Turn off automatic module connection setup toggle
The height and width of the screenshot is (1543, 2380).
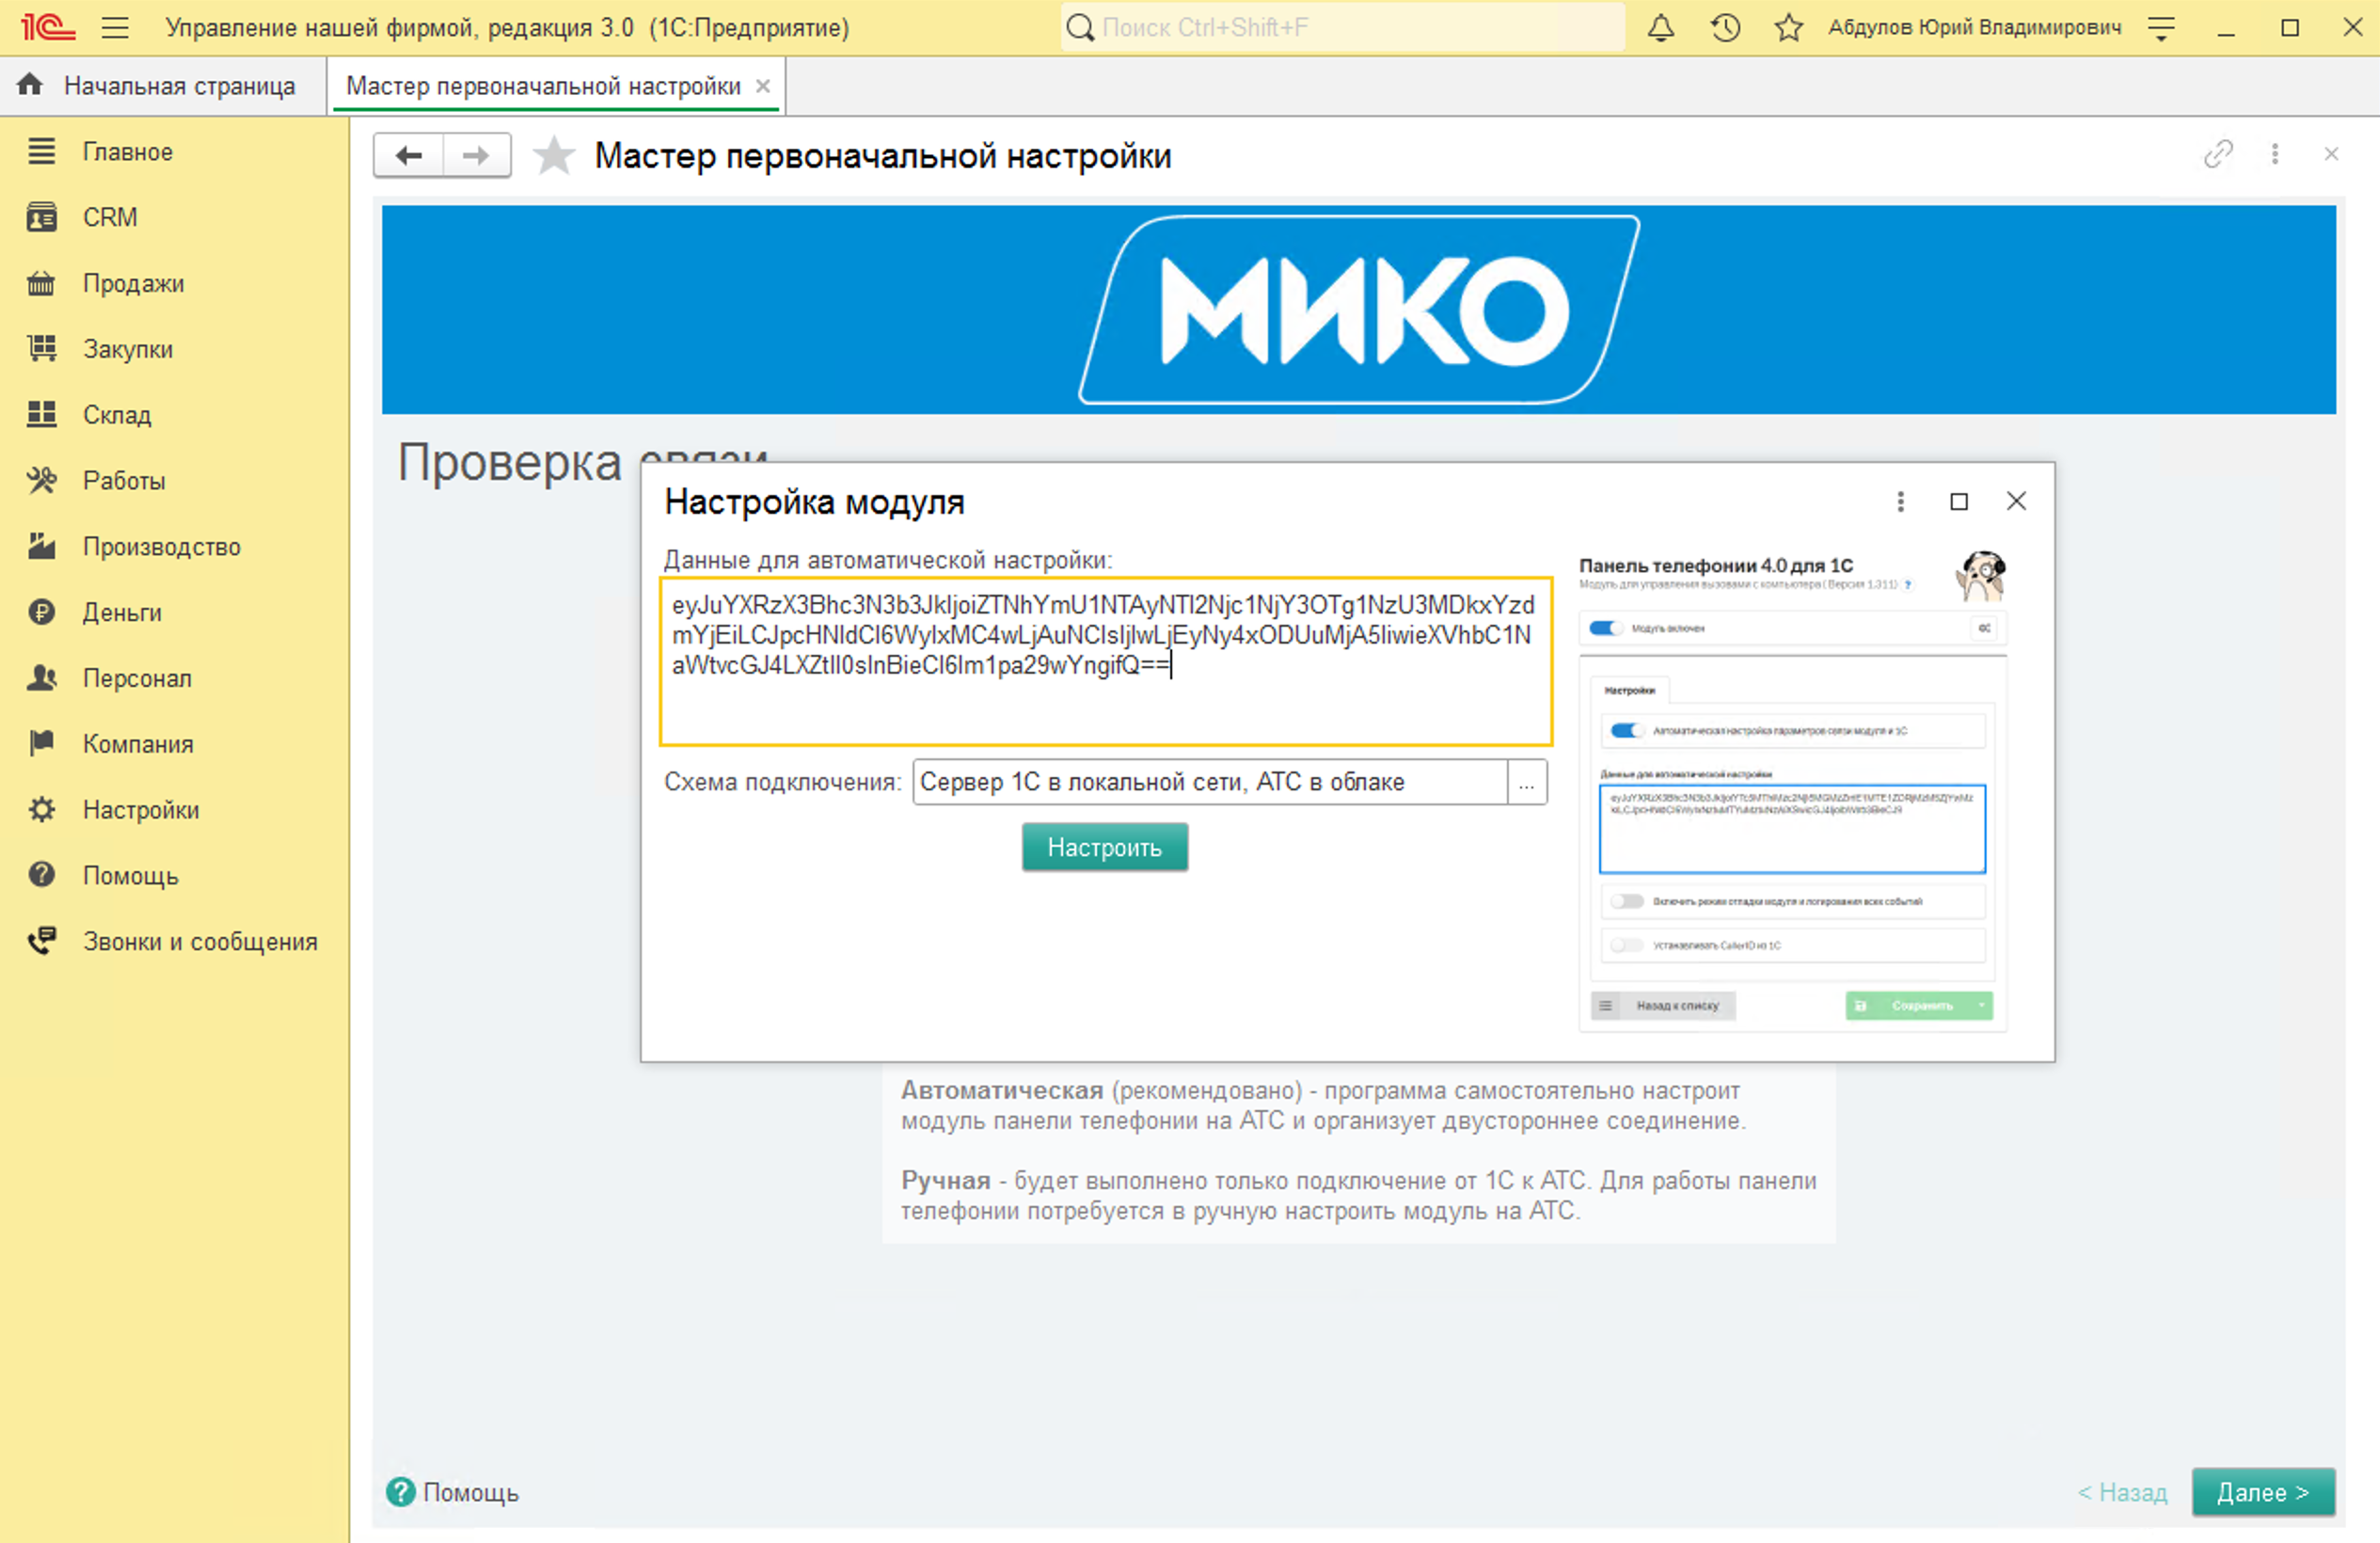tap(1627, 731)
